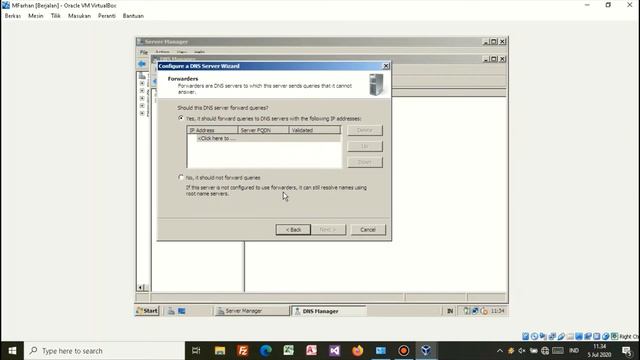The width and height of the screenshot is (640, 360).
Task: Click the VirtualBox USB devices status icon
Action: point(561,336)
